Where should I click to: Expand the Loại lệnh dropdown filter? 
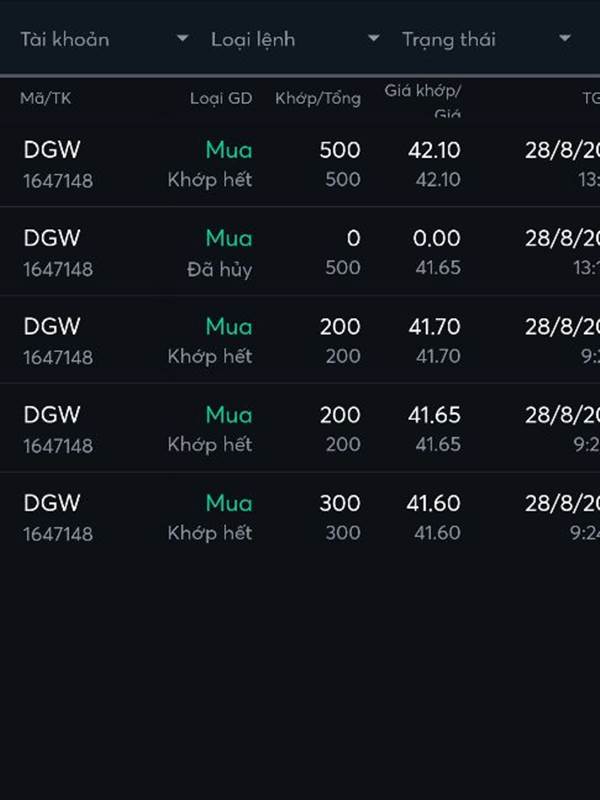point(295,39)
